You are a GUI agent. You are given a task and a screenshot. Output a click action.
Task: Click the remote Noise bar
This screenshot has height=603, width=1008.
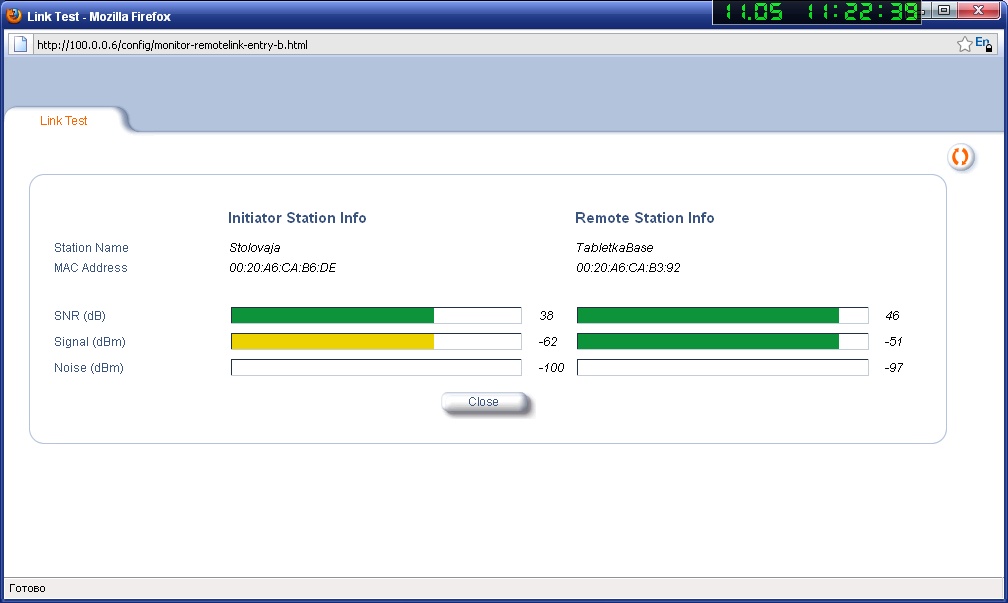723,367
